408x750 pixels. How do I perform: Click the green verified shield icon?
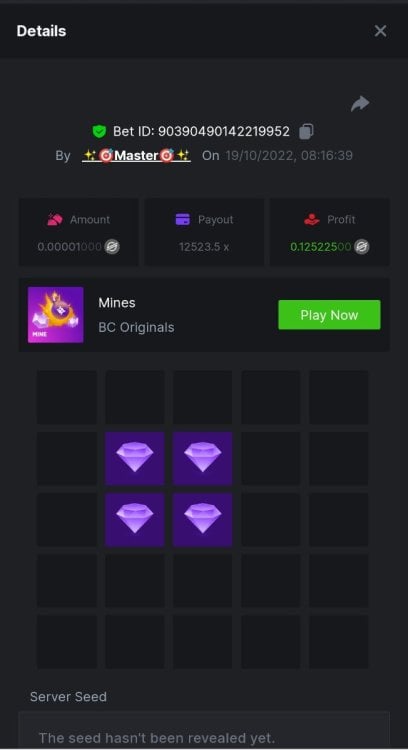[x=99, y=131]
